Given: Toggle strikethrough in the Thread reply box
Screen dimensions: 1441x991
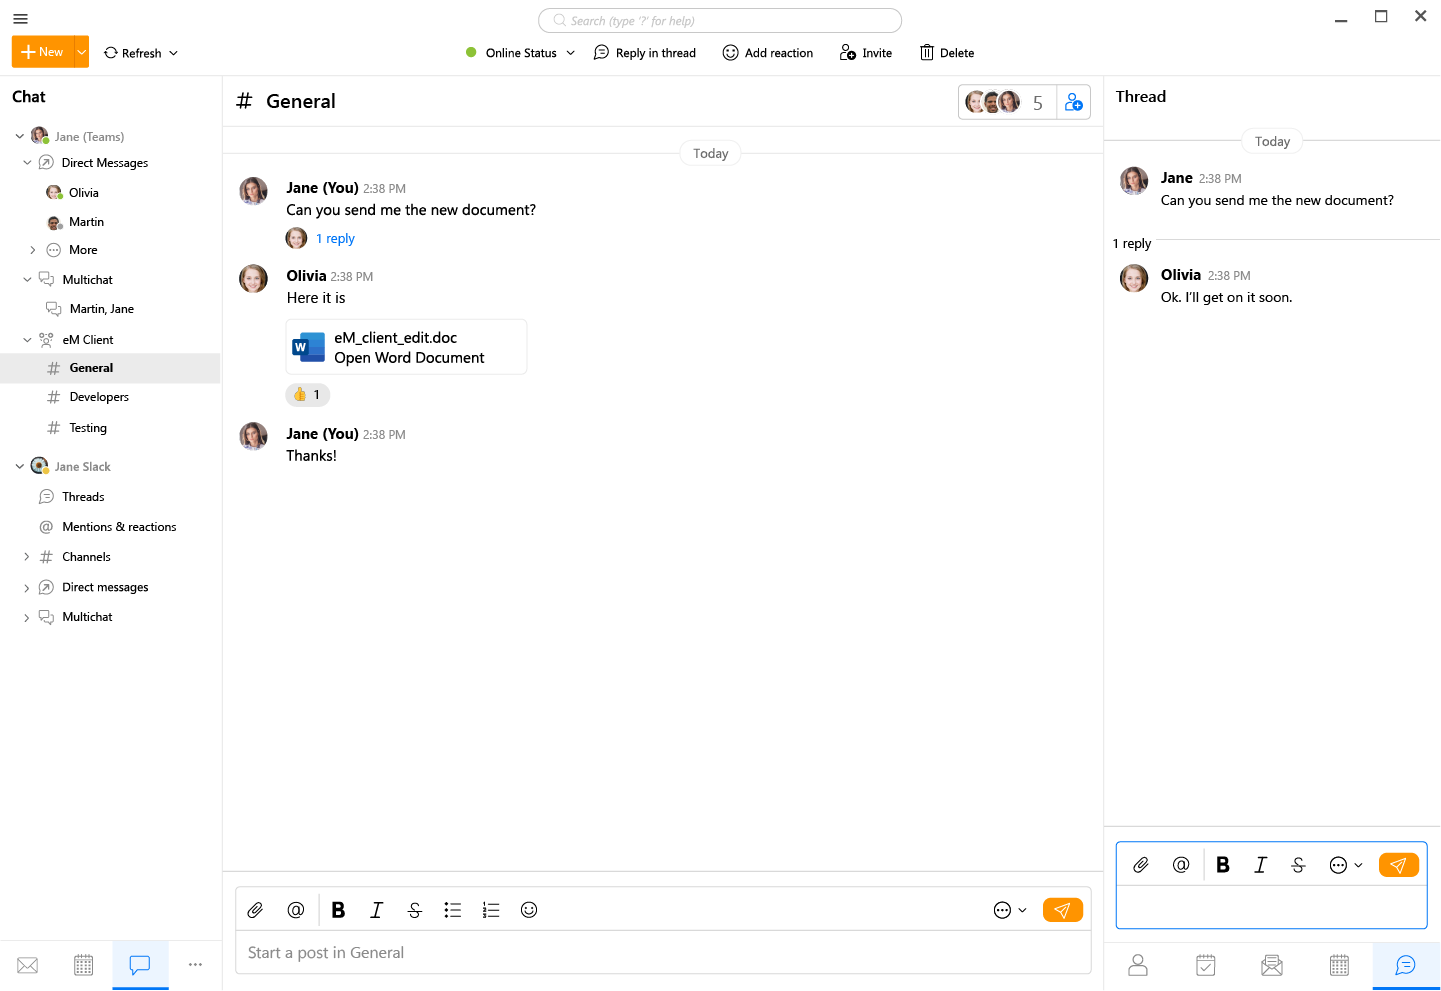Looking at the screenshot, I should pos(1298,865).
